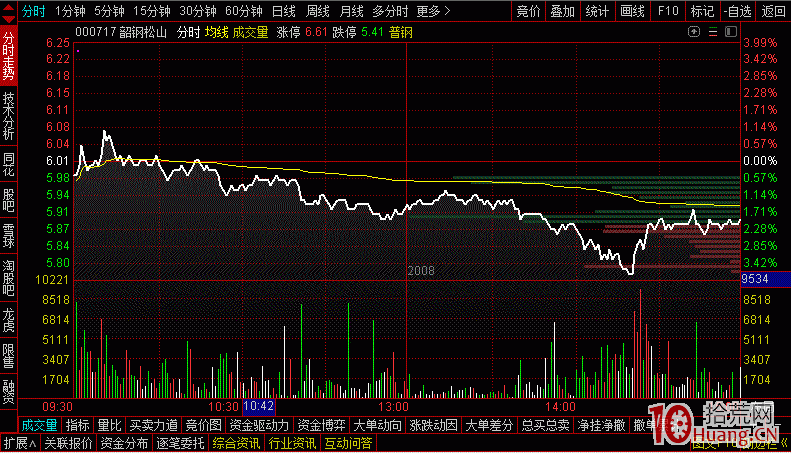Select the 资金博弈 indicator tab
The width and height of the screenshot is (791, 454).
click(x=321, y=425)
